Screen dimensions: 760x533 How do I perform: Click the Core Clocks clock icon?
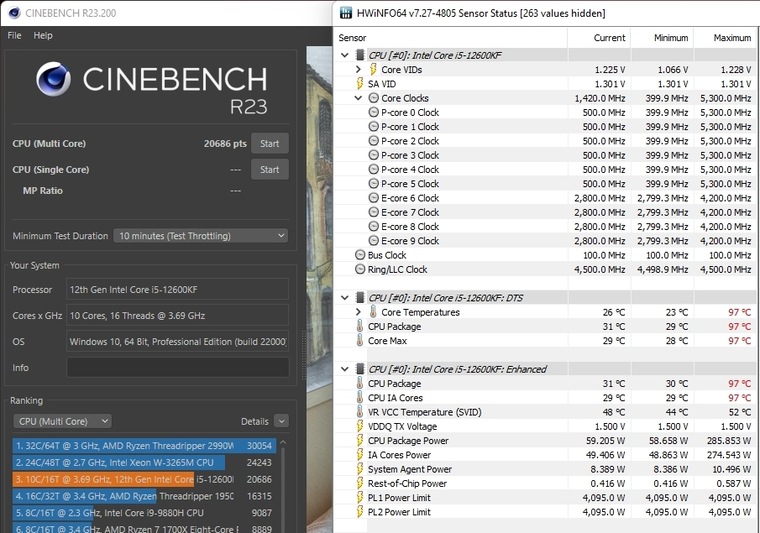point(374,98)
